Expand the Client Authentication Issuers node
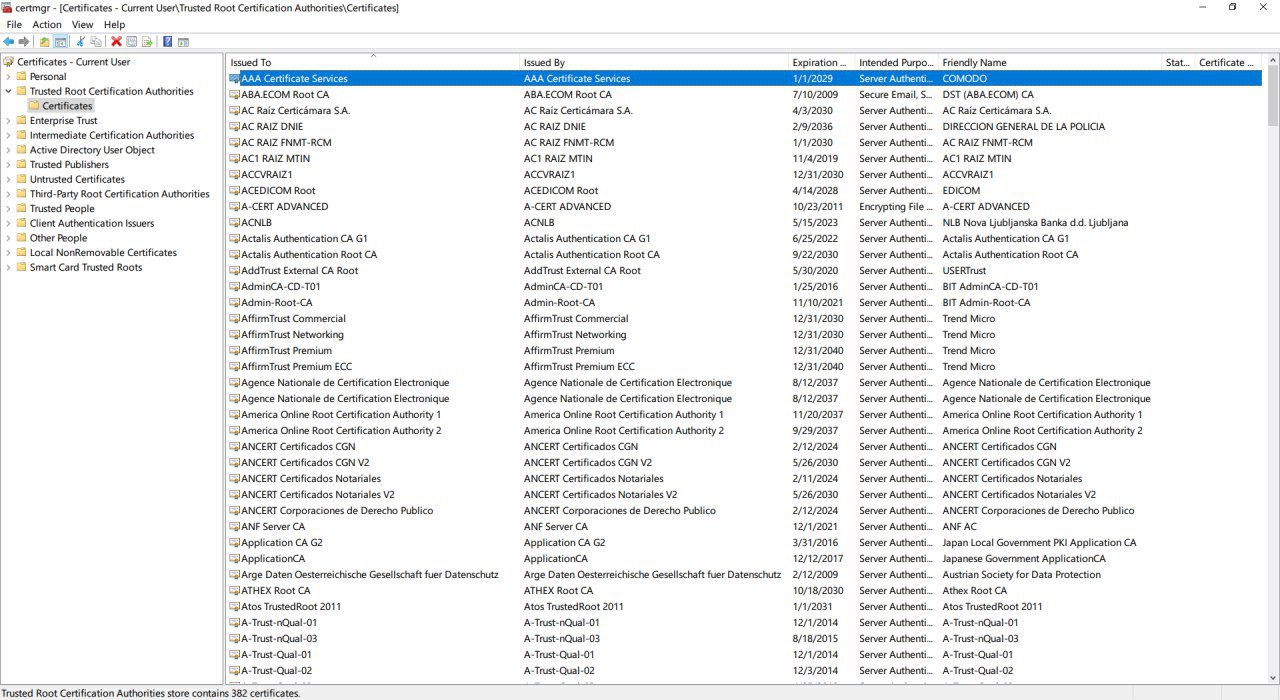 coord(9,223)
